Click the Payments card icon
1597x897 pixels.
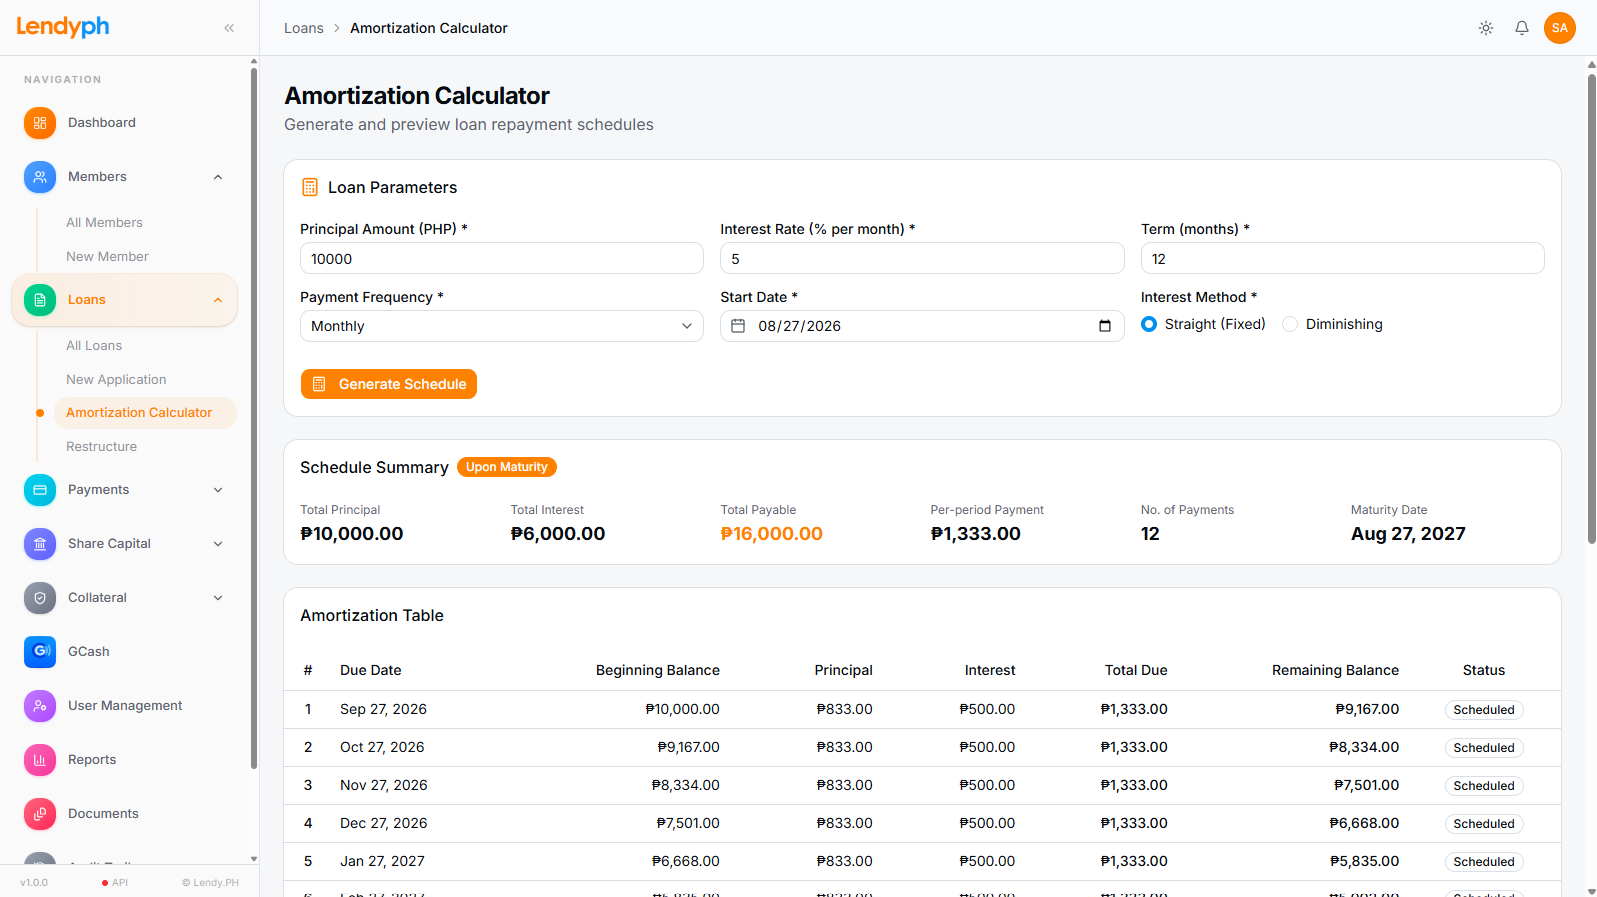point(40,490)
